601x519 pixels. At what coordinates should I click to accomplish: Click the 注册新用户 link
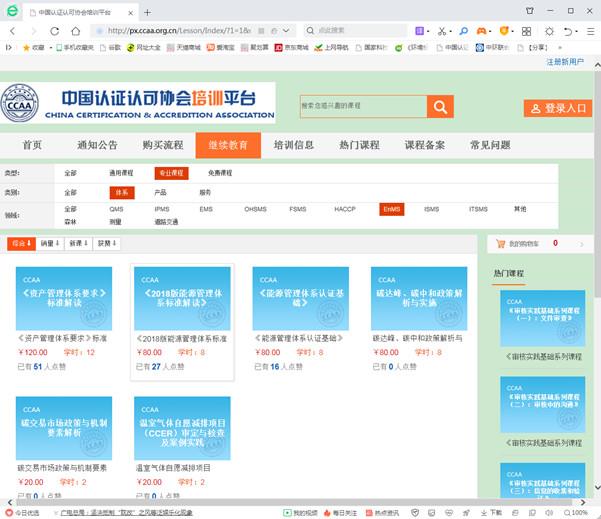565,62
